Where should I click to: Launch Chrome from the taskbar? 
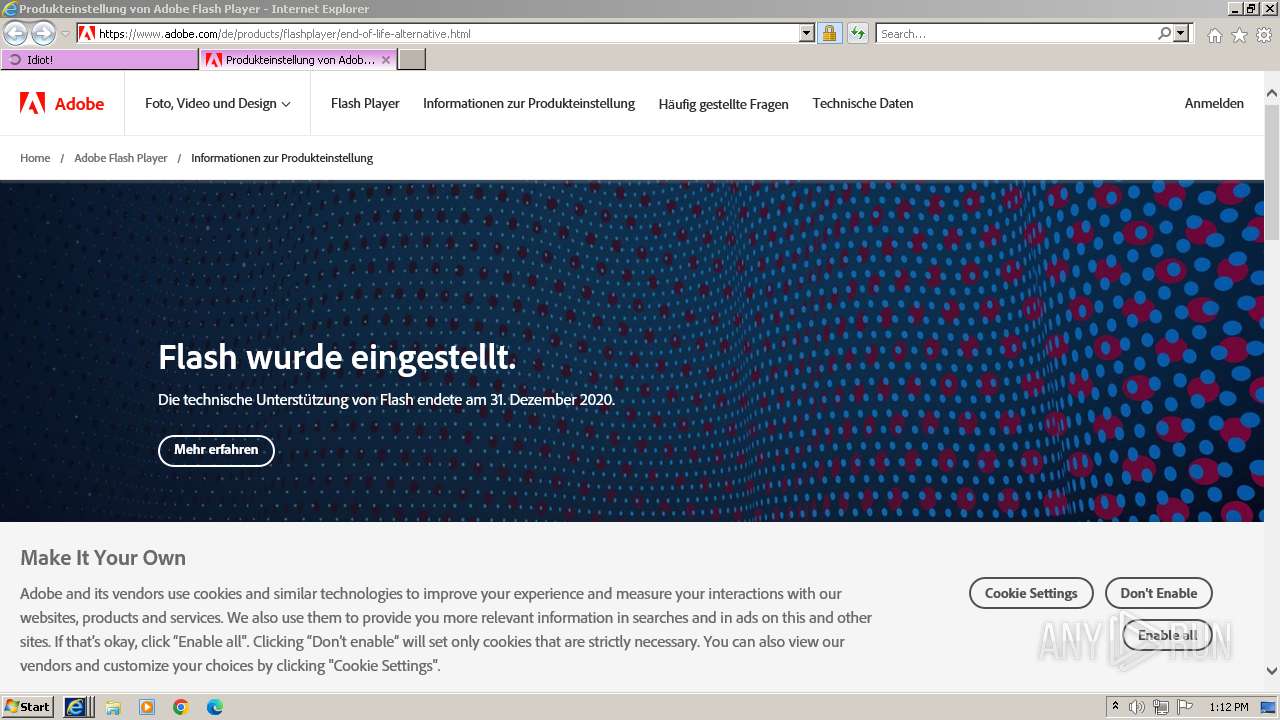(181, 707)
